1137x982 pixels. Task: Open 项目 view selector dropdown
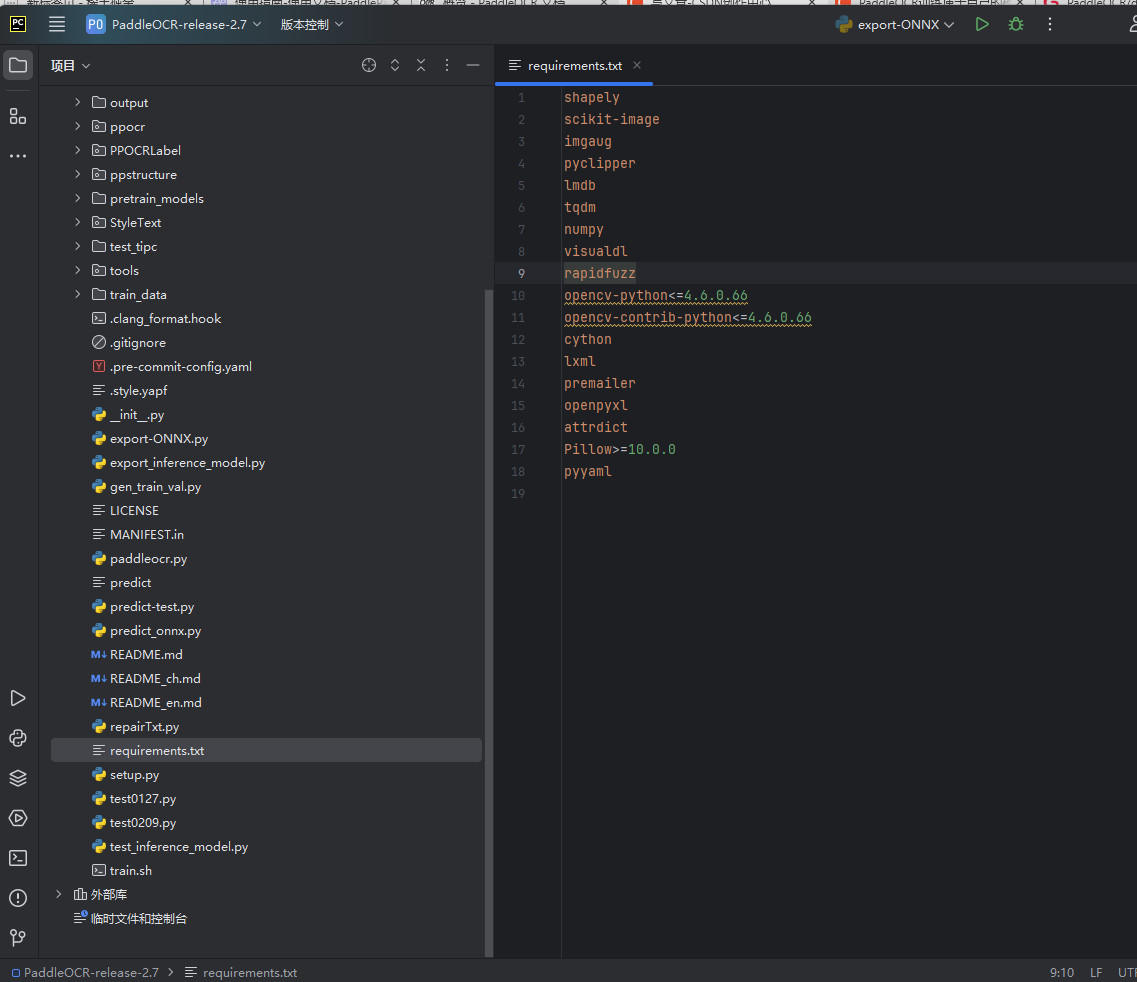(70, 65)
